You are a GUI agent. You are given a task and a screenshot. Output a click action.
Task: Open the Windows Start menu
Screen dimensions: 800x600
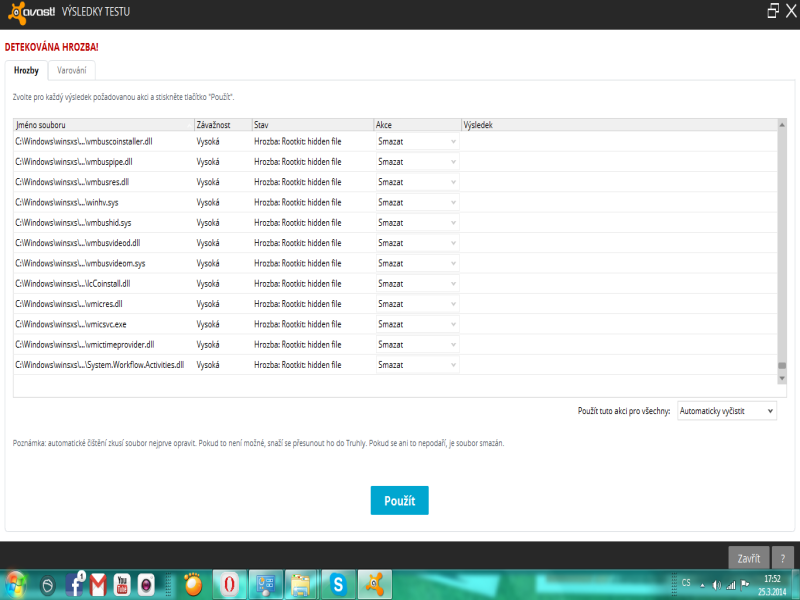pyautogui.click(x=15, y=585)
